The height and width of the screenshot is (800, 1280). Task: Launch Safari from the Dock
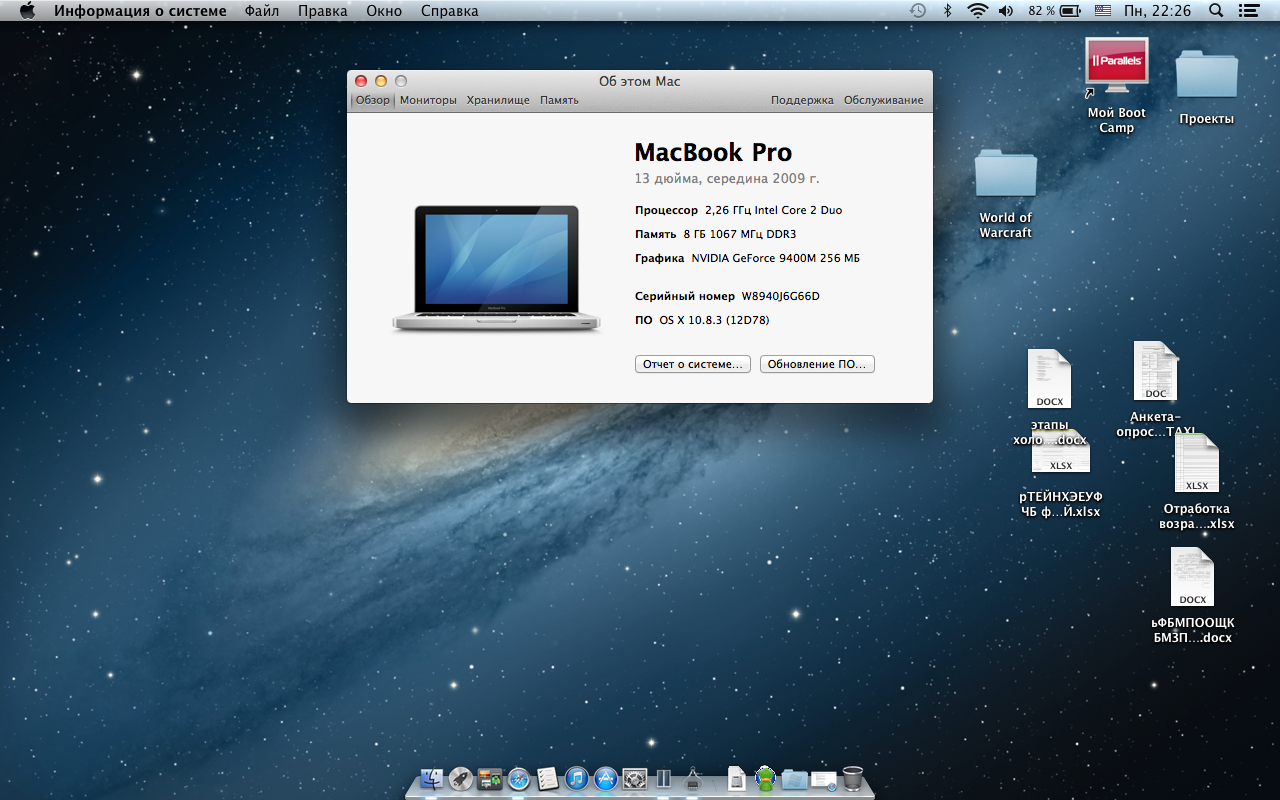click(x=518, y=779)
